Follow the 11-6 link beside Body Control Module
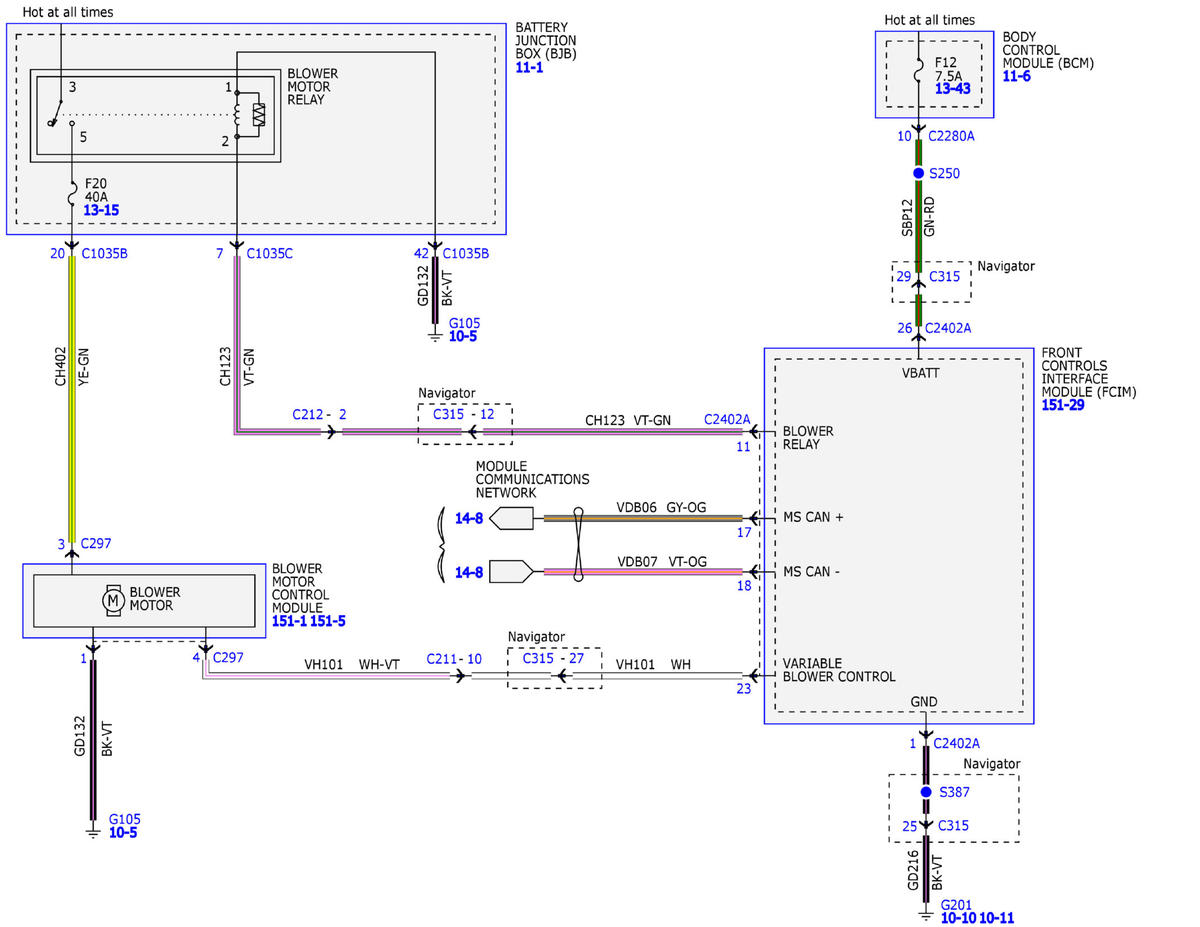Viewport: 1200px width, 927px height. click(x=1016, y=76)
